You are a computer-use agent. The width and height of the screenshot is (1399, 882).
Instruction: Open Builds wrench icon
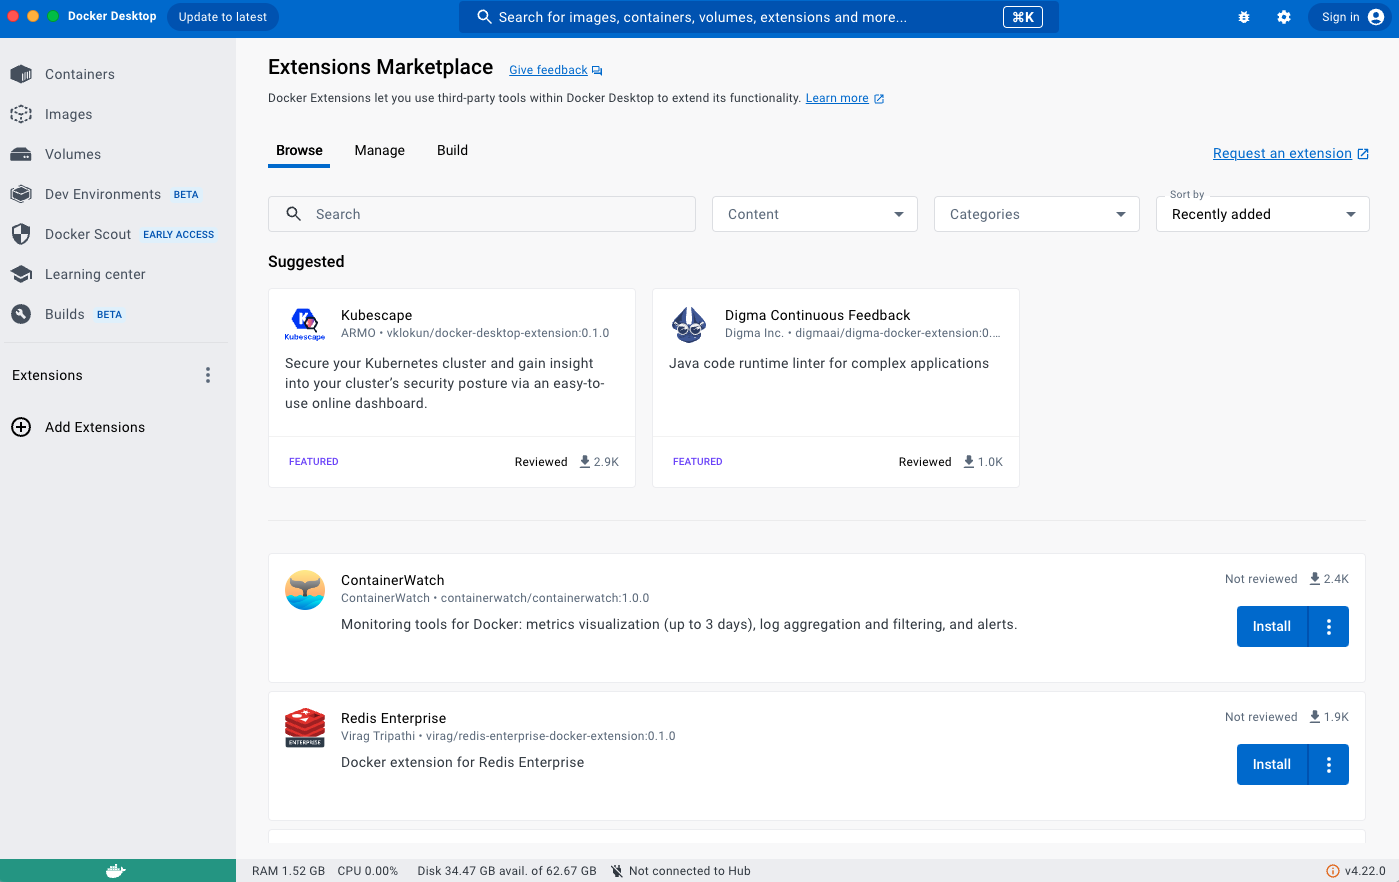21,314
